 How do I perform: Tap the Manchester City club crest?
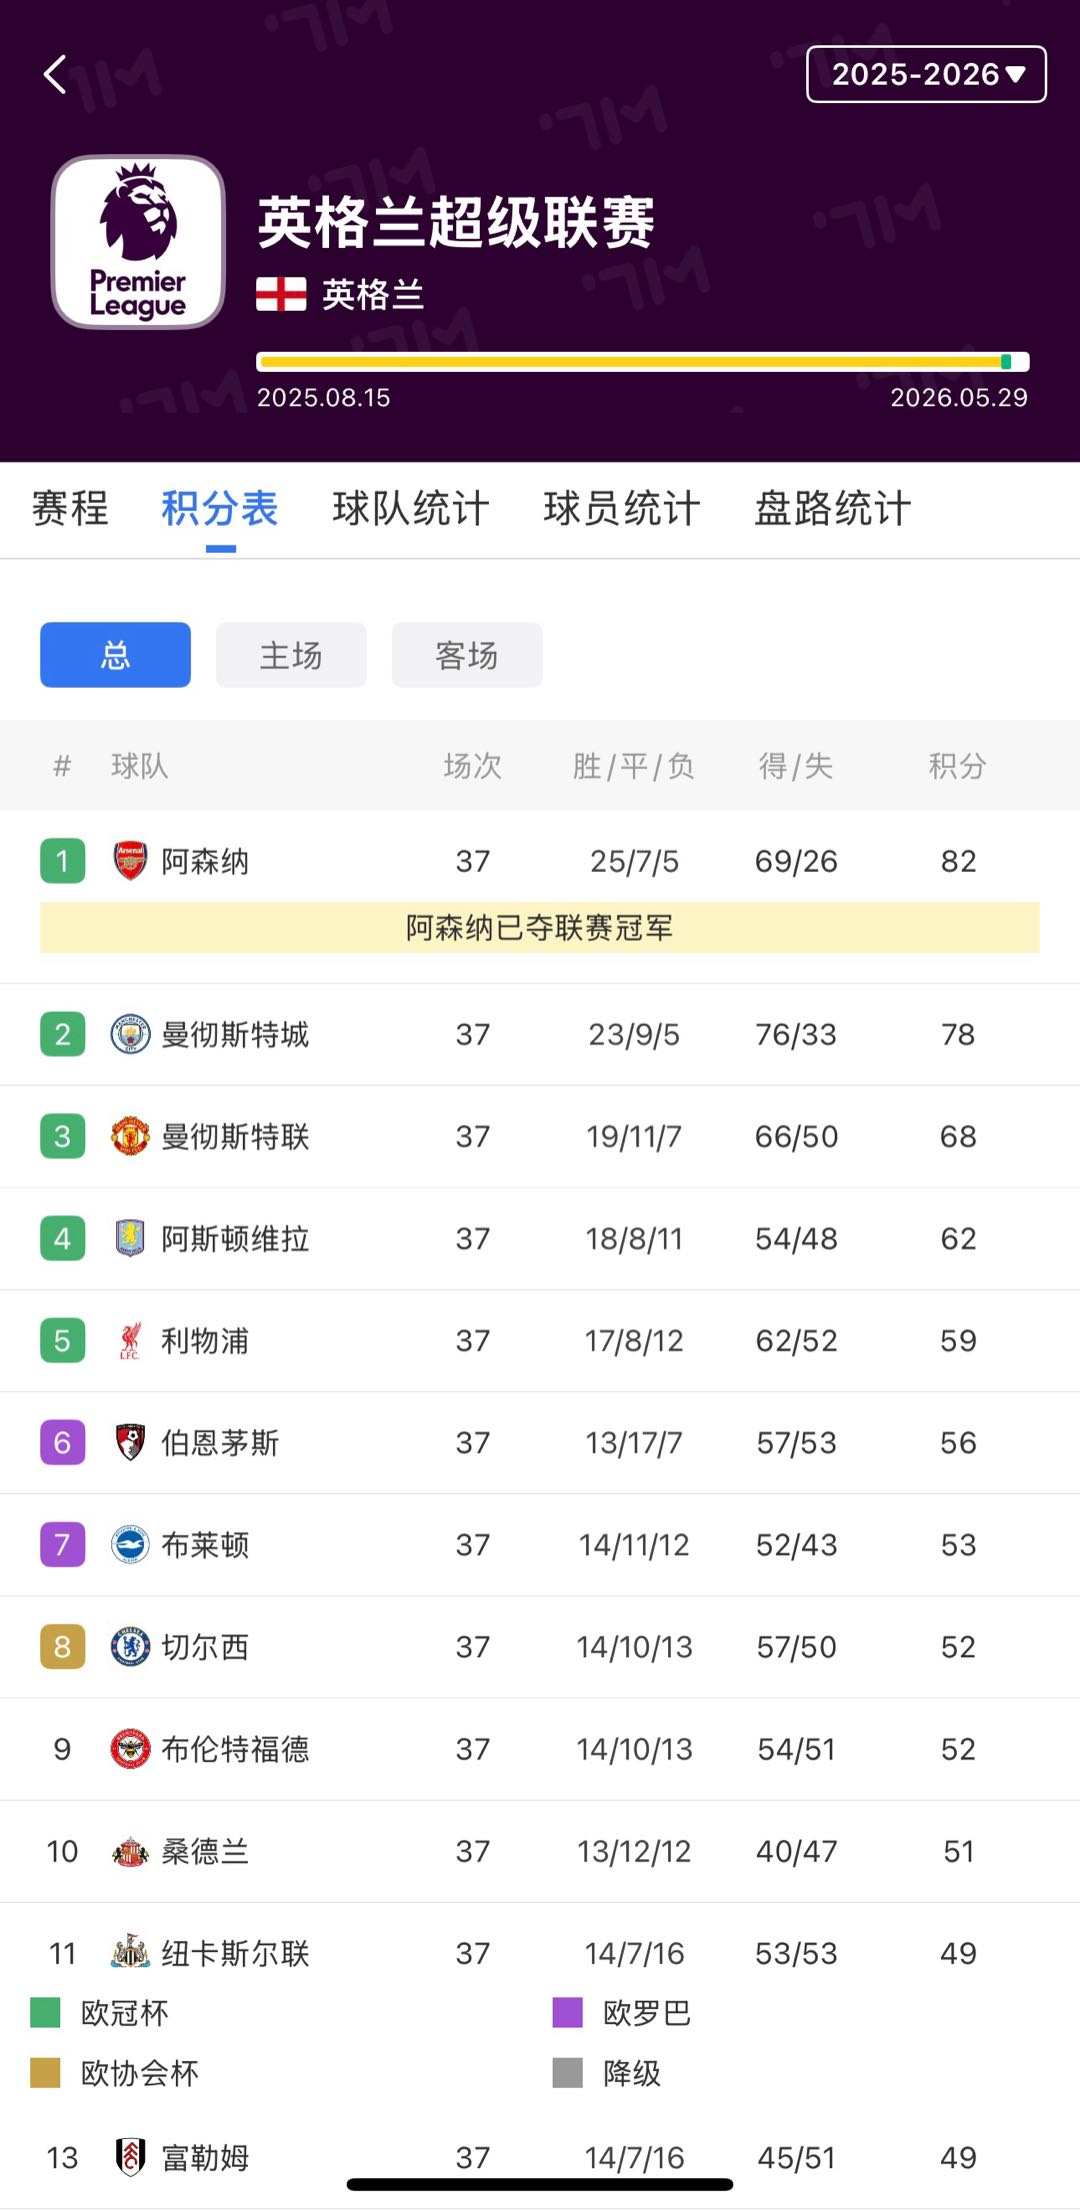coord(130,1034)
